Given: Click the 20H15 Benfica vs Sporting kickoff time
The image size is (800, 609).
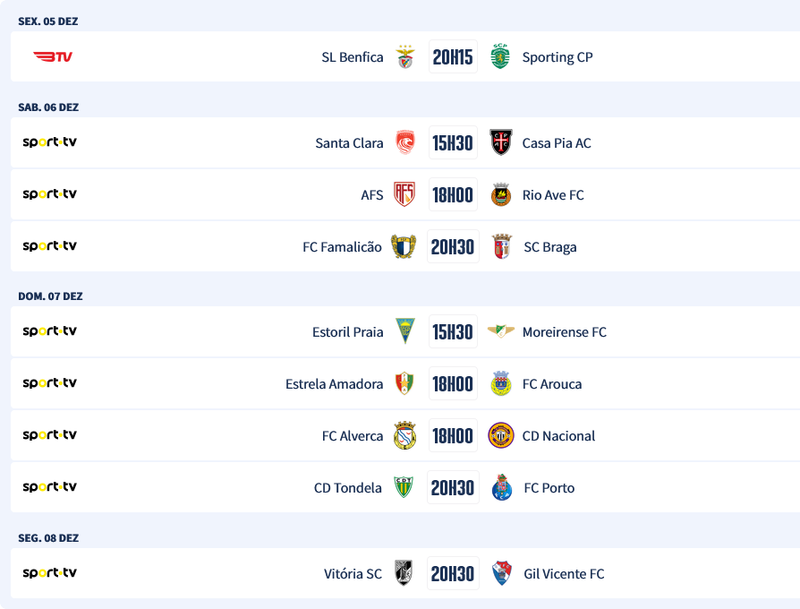Looking at the screenshot, I should 453,57.
